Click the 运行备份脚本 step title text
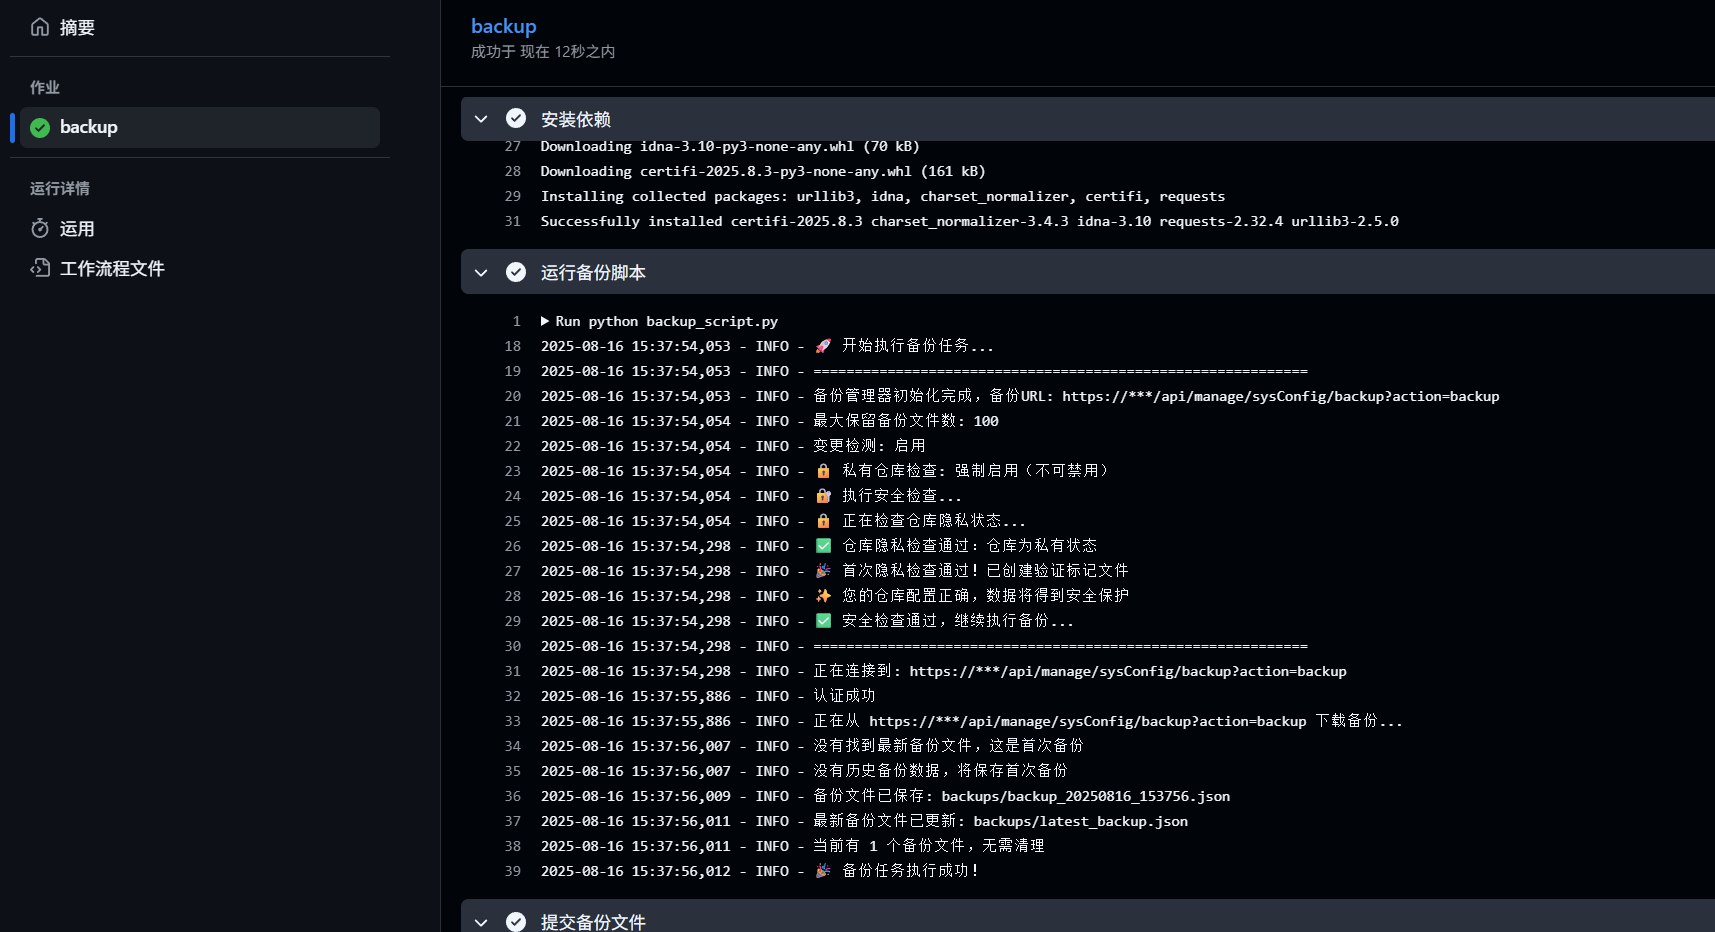Viewport: 1715px width, 932px height. [x=593, y=272]
